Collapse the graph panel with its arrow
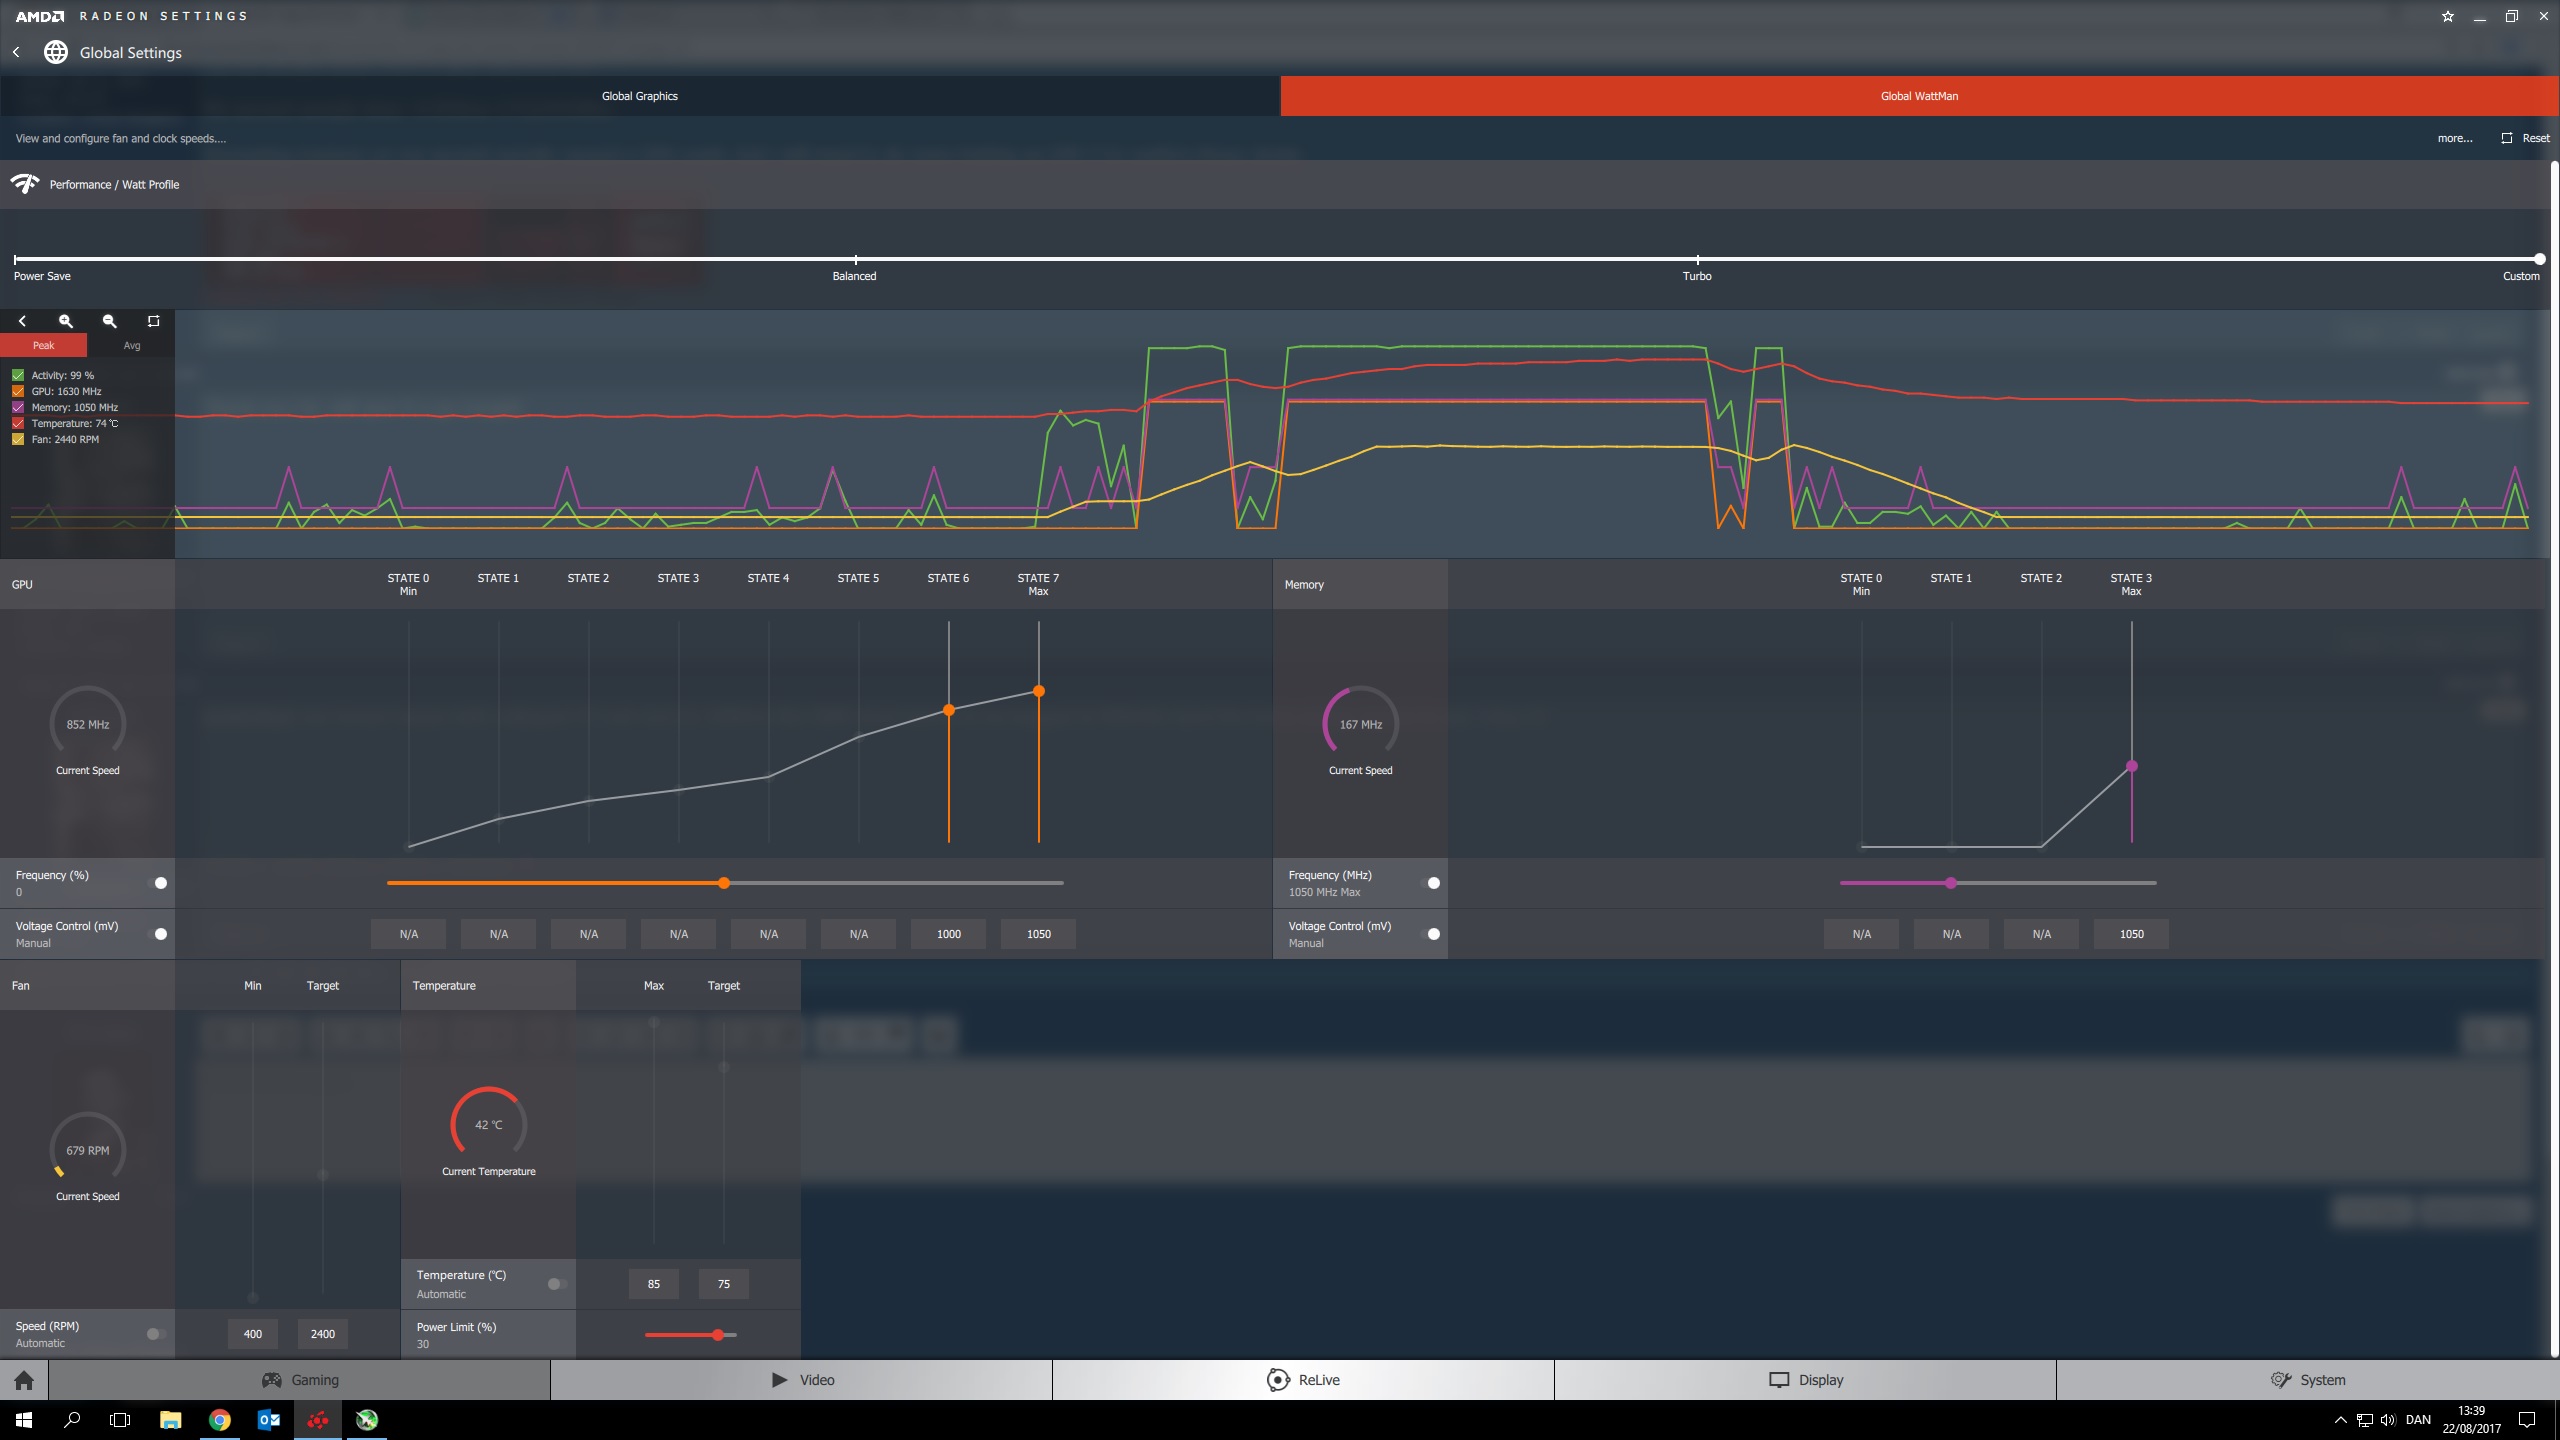Image resolution: width=2560 pixels, height=1440 pixels. (x=22, y=321)
